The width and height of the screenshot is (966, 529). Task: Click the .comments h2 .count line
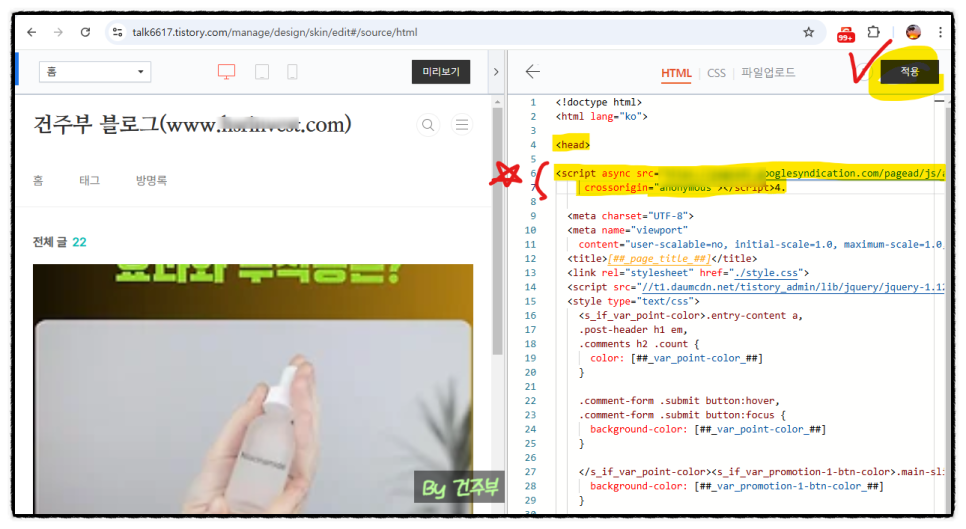pyautogui.click(x=639, y=344)
